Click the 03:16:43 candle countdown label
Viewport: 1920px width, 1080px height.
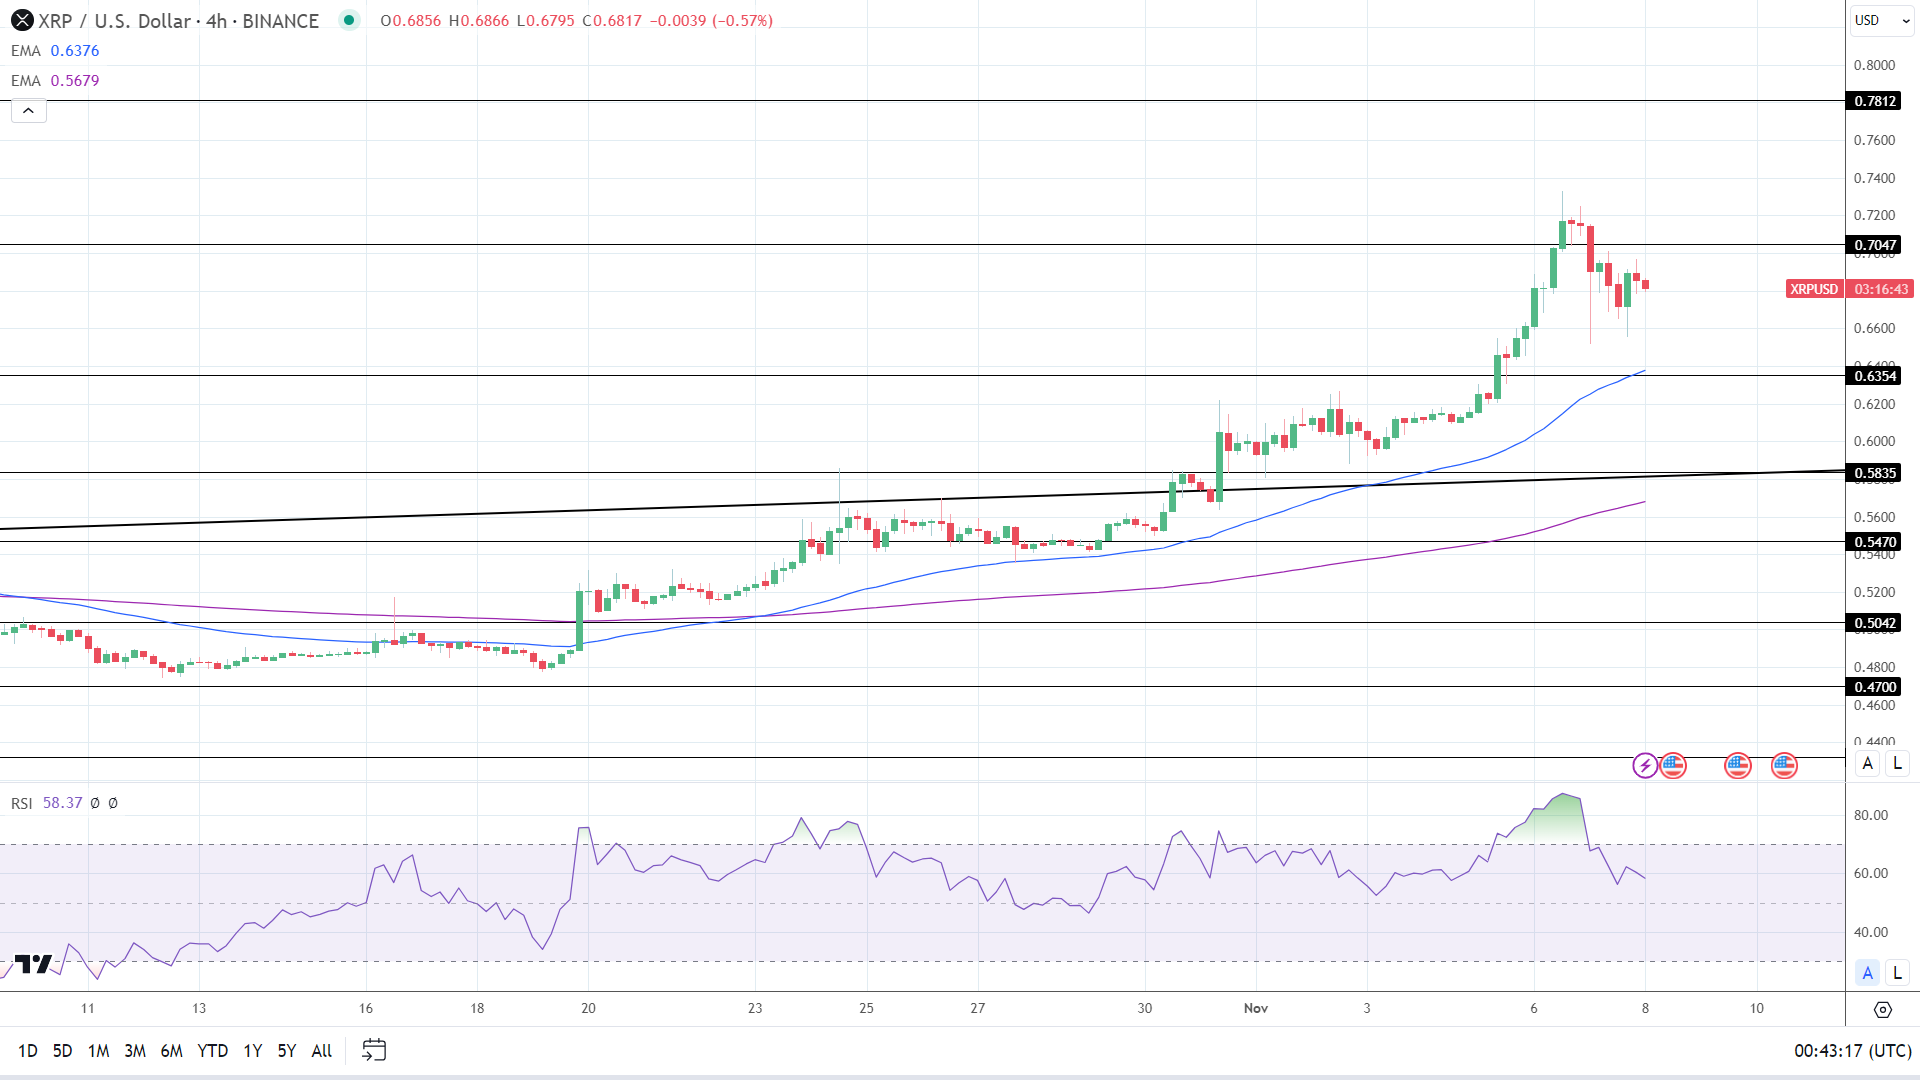point(1880,289)
